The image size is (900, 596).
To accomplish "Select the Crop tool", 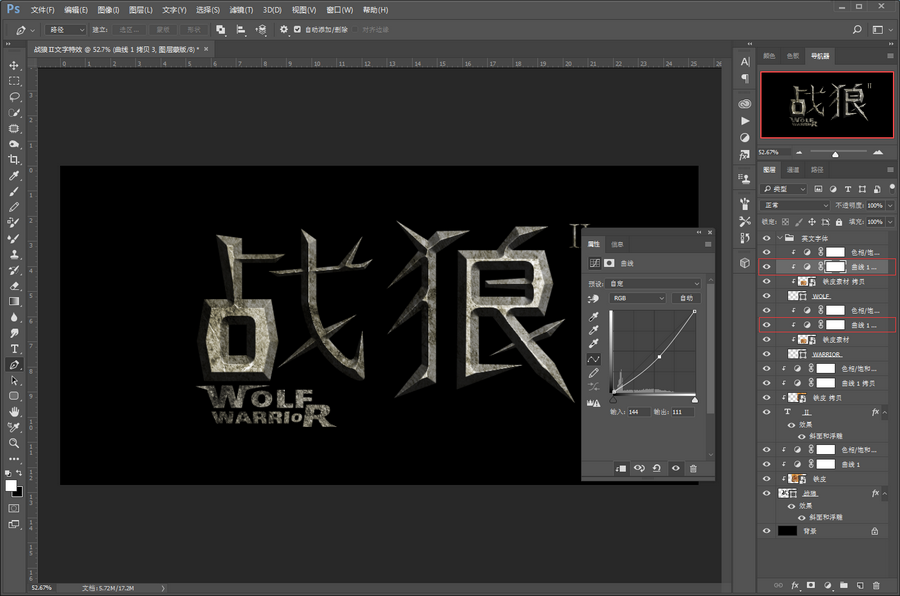I will click(14, 160).
